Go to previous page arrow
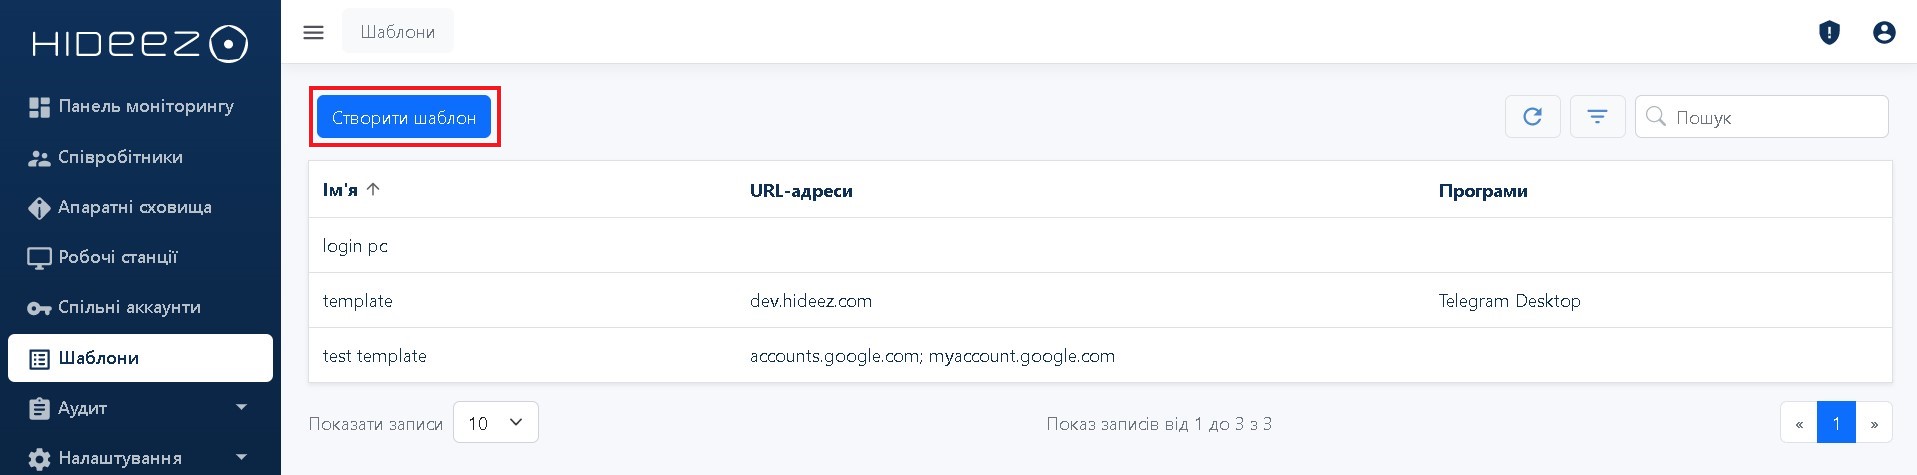Screen dimensions: 1917x475 (1799, 423)
